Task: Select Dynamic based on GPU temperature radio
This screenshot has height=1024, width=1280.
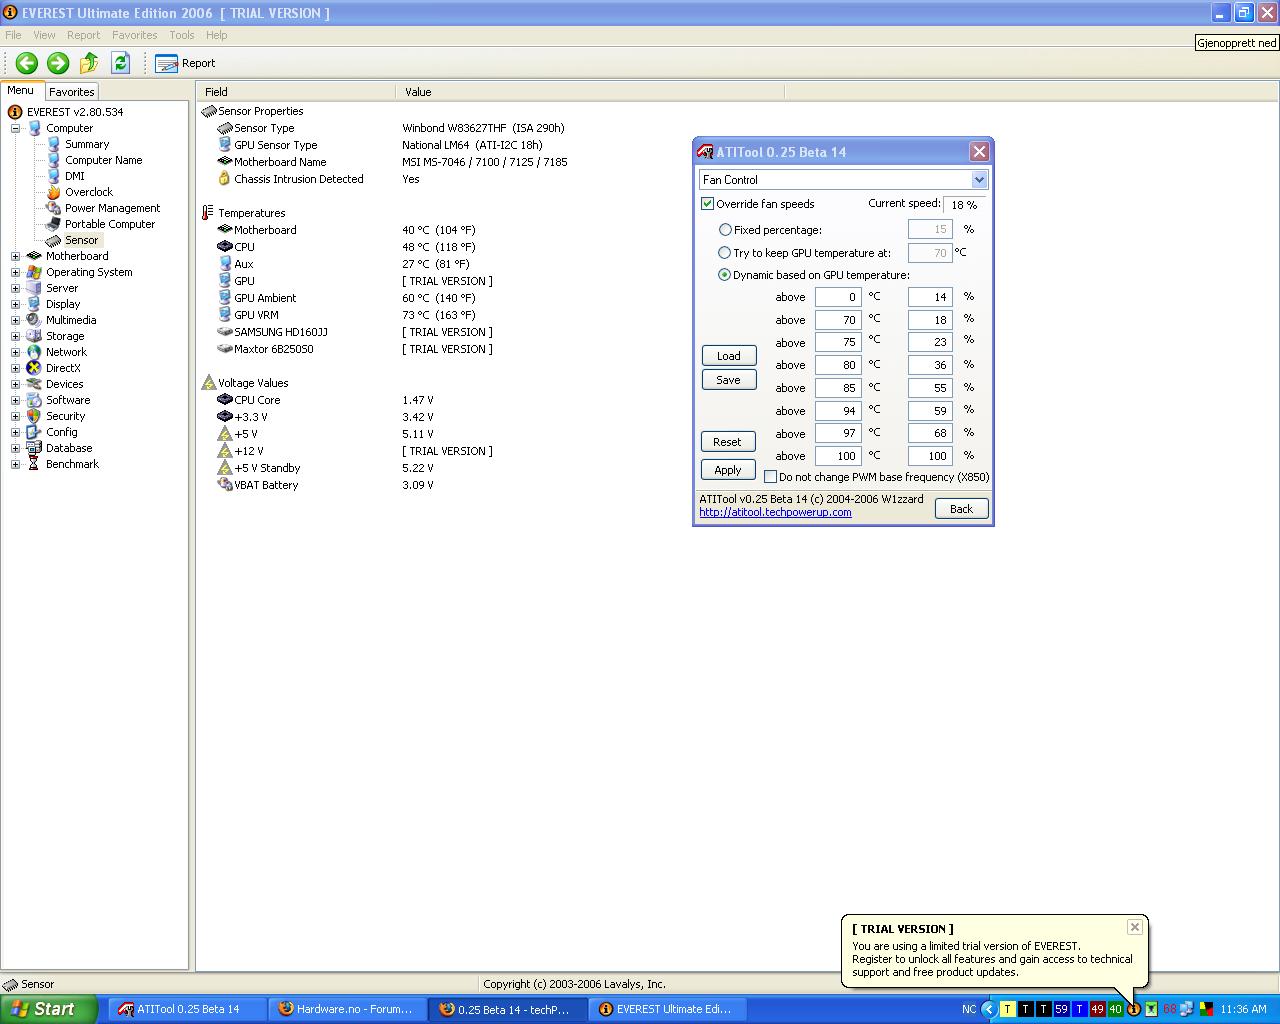Action: click(725, 275)
